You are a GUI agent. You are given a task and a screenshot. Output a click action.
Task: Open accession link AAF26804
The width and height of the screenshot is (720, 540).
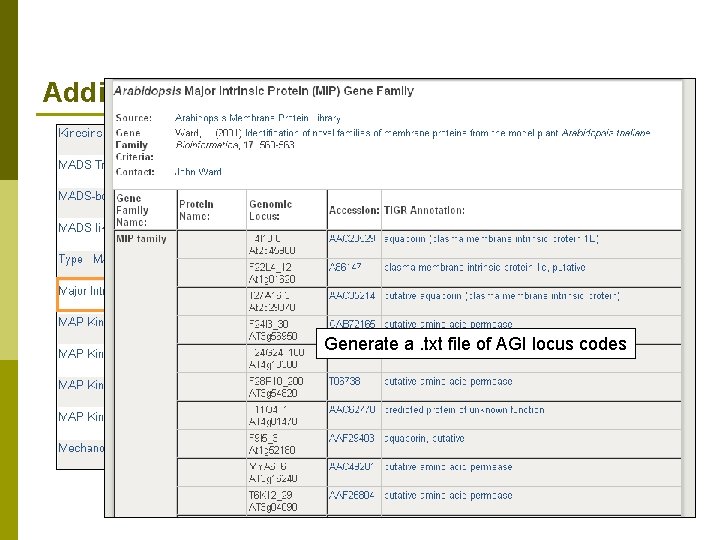coord(352,495)
